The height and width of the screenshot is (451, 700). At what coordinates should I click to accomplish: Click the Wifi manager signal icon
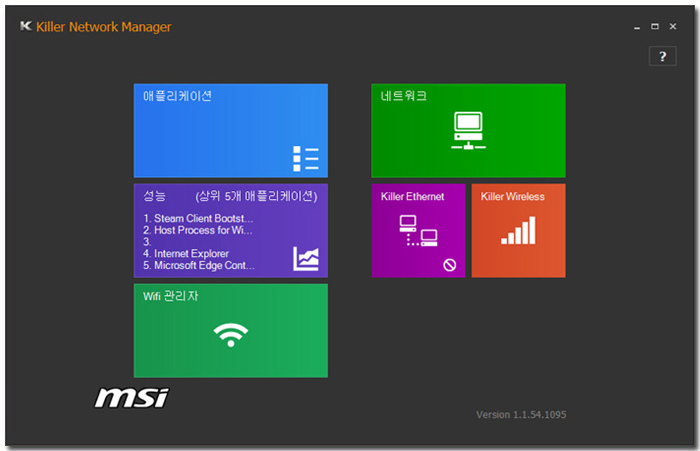coord(231,335)
